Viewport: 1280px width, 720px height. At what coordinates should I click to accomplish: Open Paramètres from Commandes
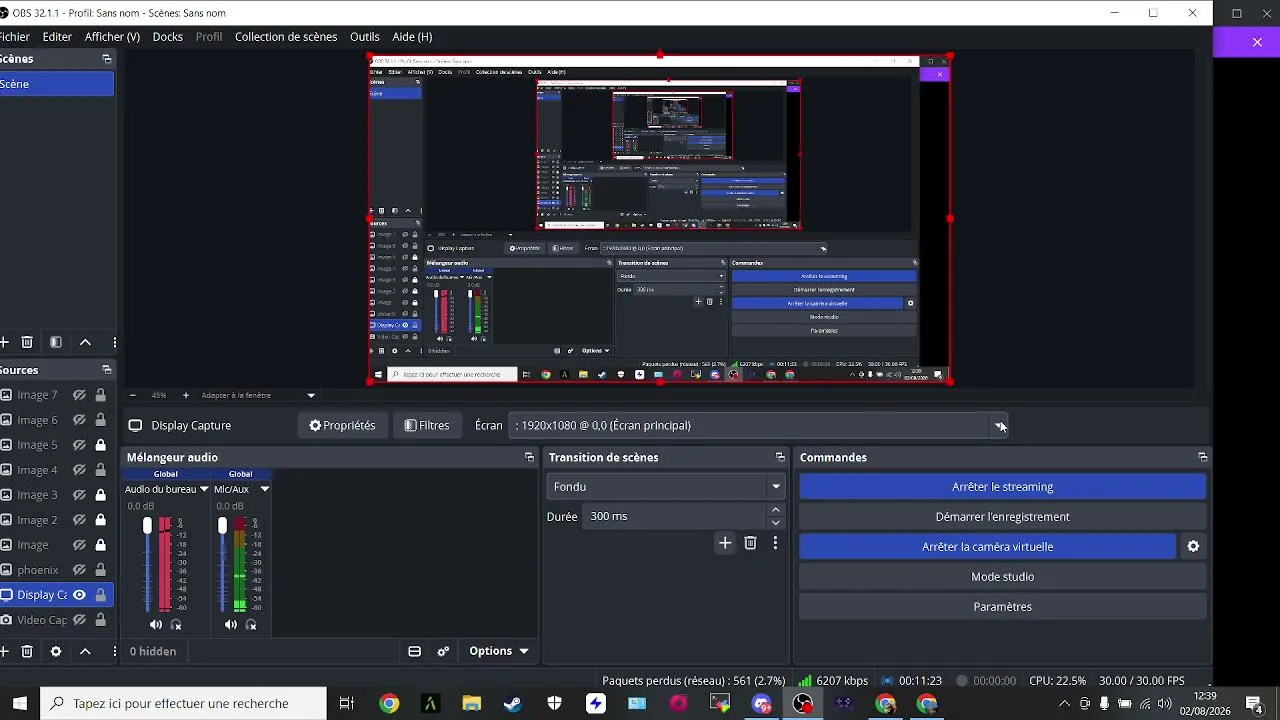tap(1002, 607)
